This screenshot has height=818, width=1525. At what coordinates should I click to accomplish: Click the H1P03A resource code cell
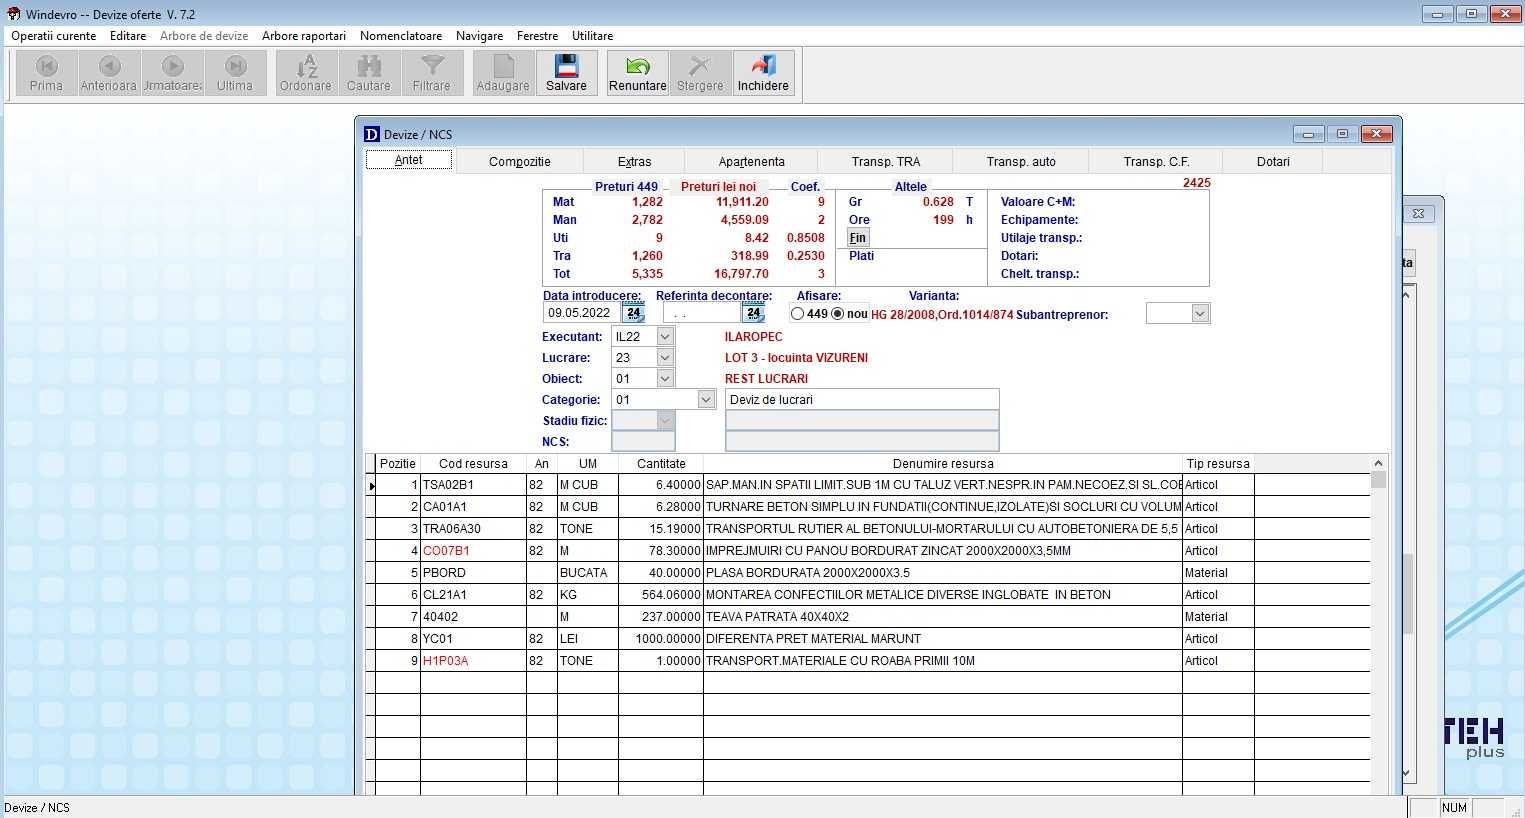pyautogui.click(x=473, y=661)
